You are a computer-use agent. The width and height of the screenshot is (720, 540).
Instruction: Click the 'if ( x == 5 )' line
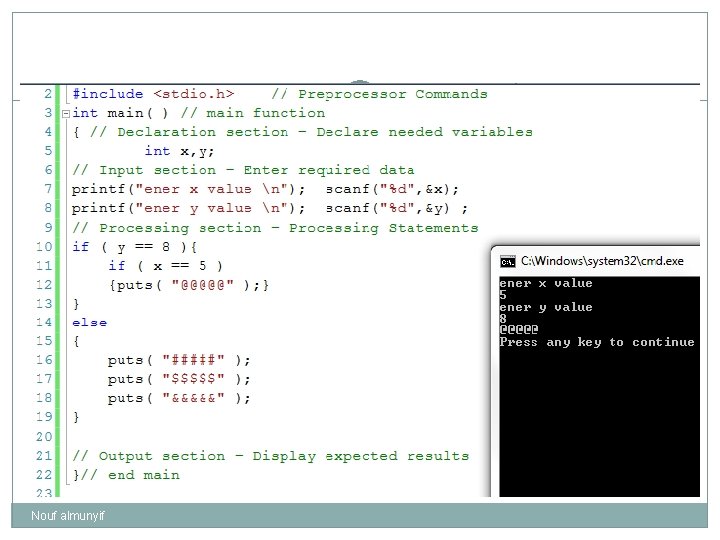[x=165, y=266]
